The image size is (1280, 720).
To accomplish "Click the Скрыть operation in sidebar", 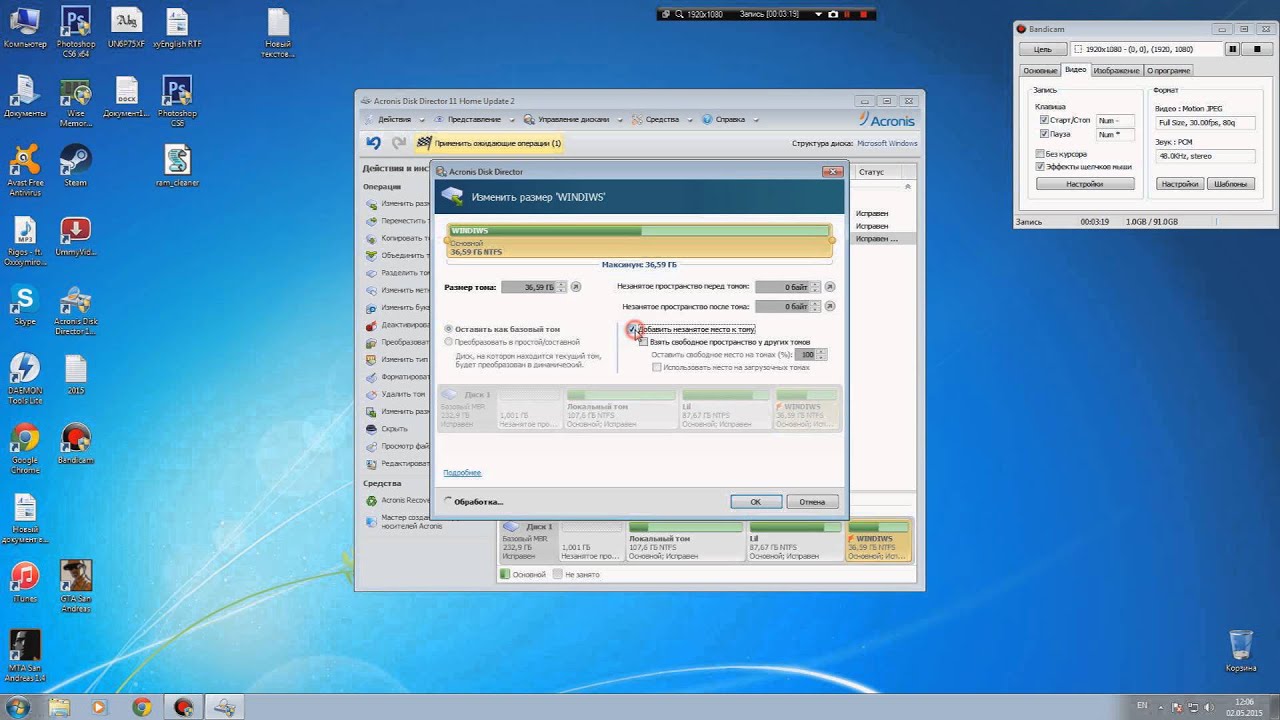I will pos(388,429).
